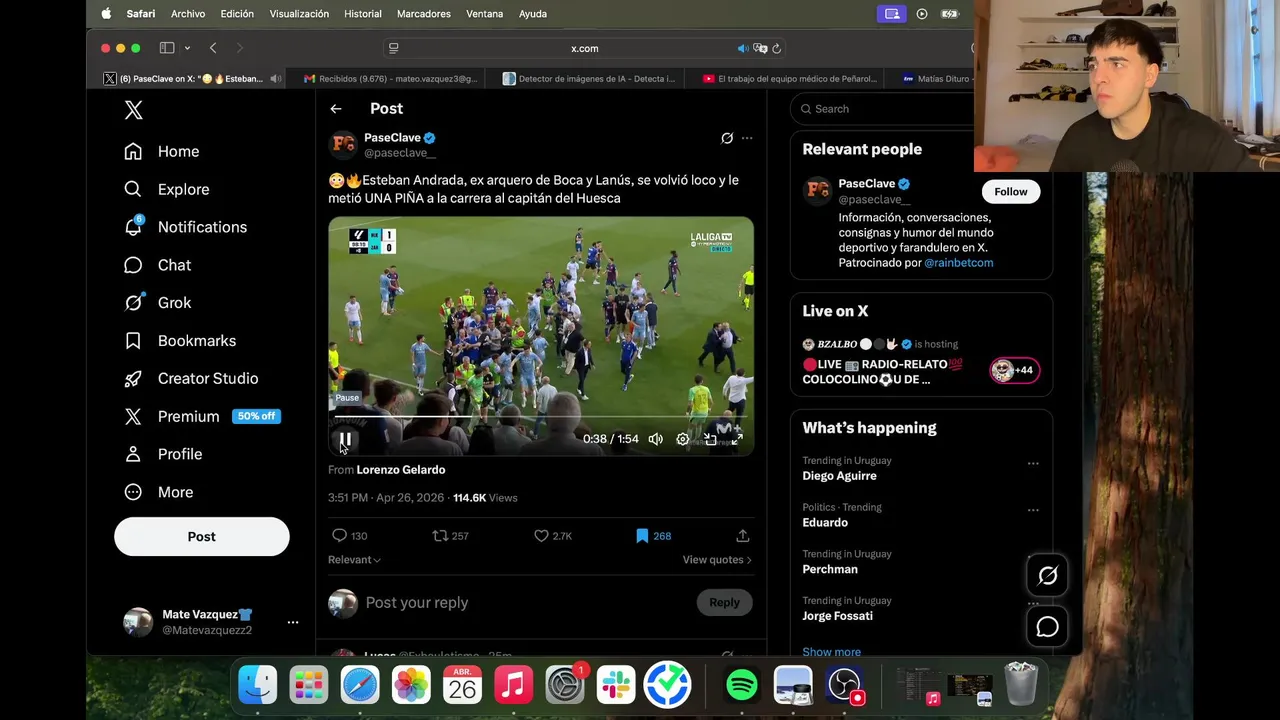
Task: Click Show more under What's happening
Action: pos(831,652)
